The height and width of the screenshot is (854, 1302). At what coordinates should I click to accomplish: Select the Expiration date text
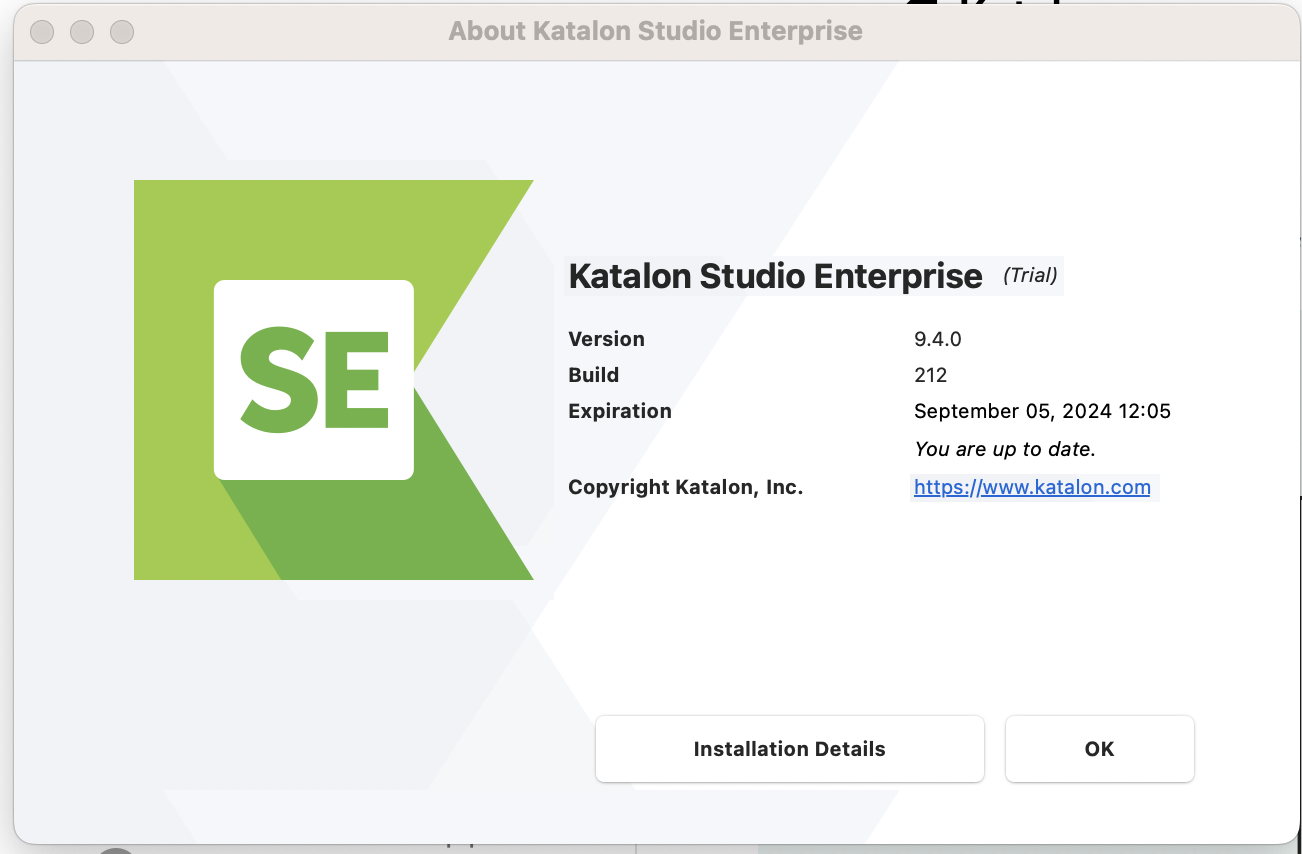point(1042,411)
